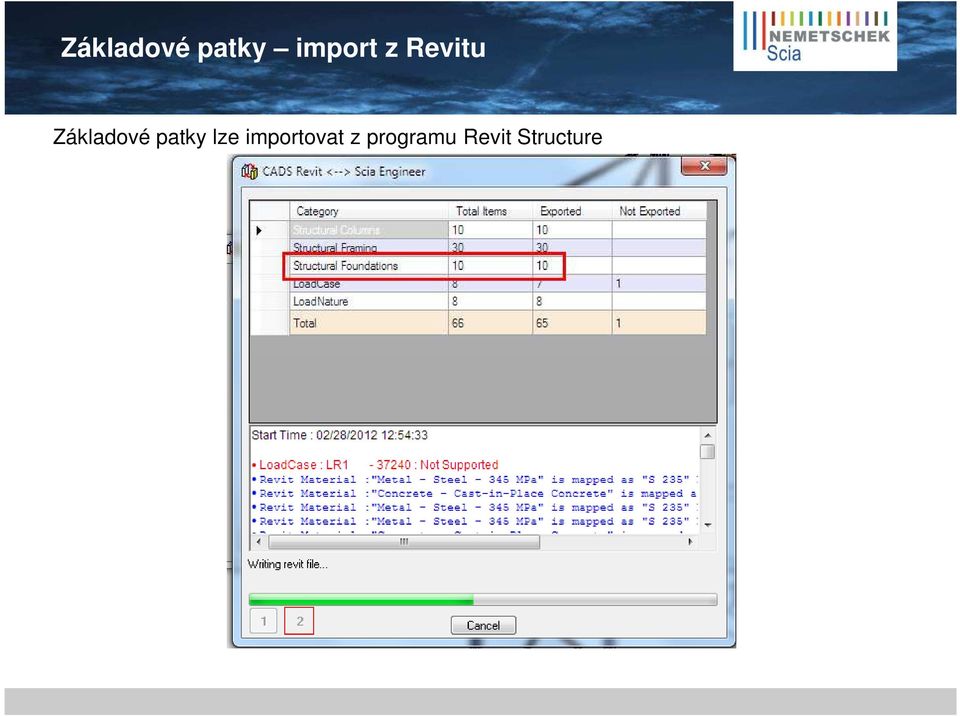Click the Exported column header

(x=572, y=211)
